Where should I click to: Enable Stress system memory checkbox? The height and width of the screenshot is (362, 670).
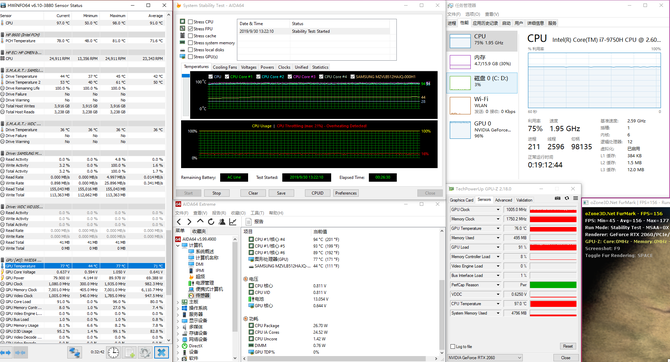(x=191, y=43)
